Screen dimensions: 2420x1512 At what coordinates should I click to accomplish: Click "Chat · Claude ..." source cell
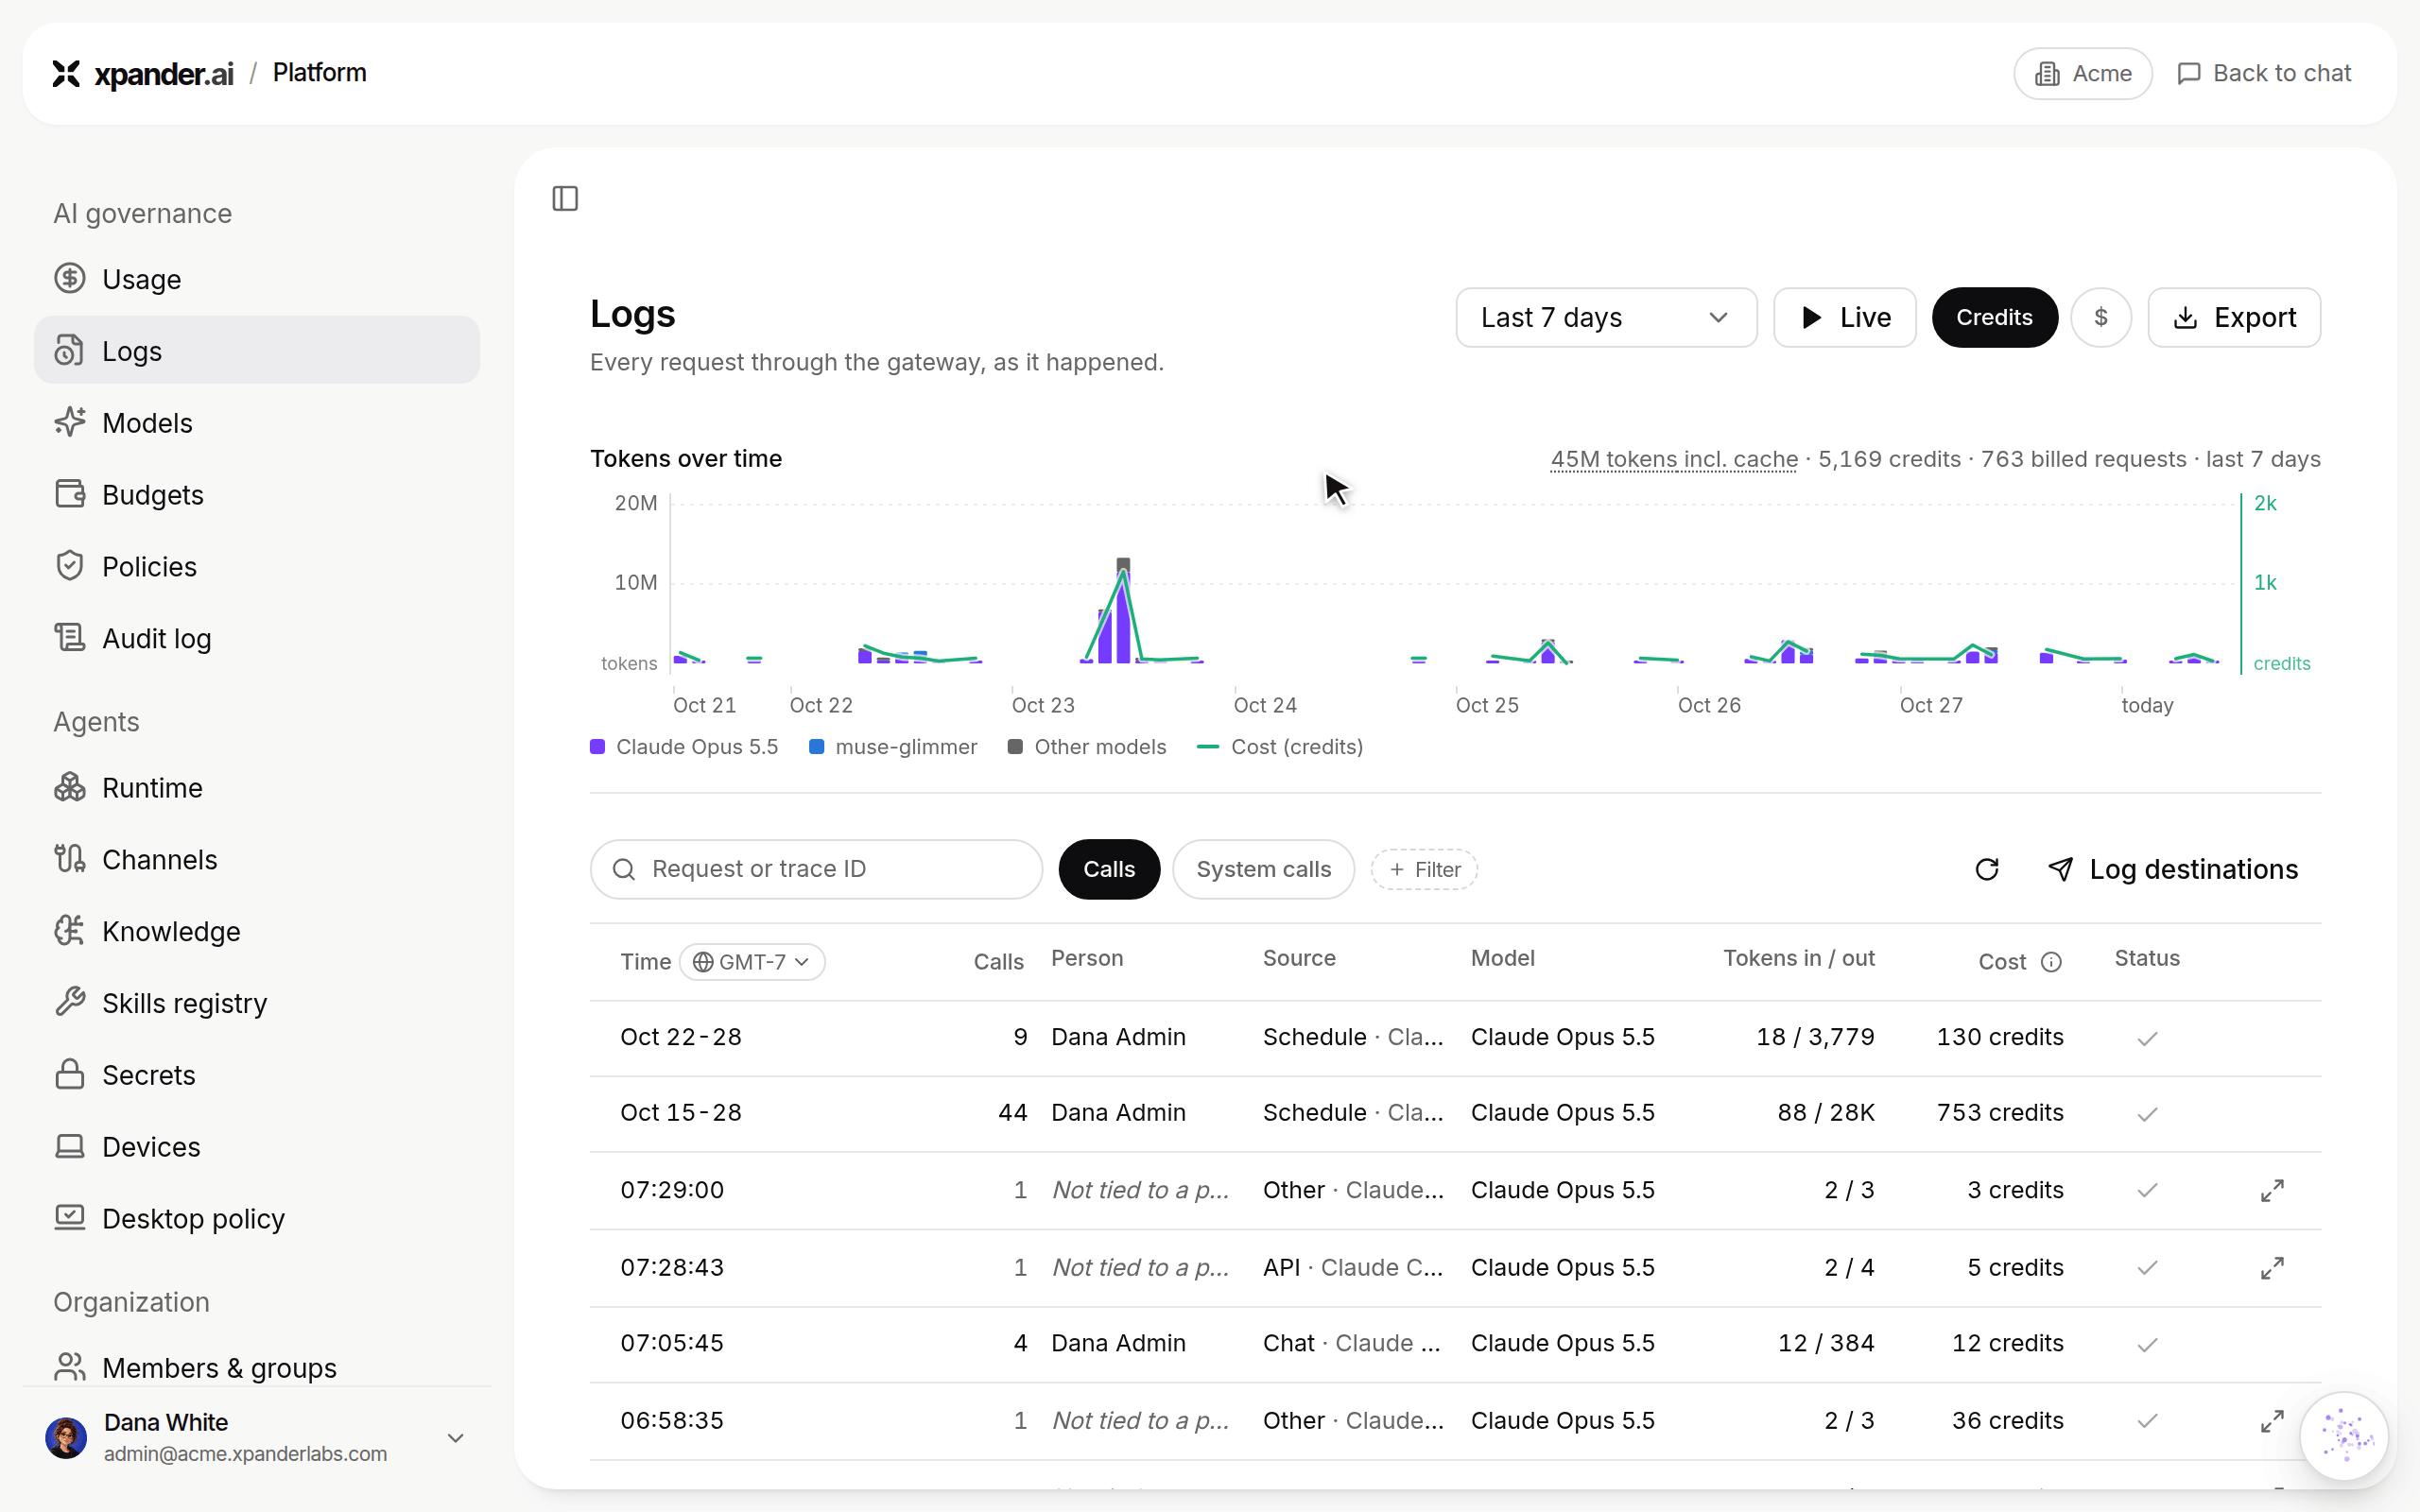pos(1350,1343)
